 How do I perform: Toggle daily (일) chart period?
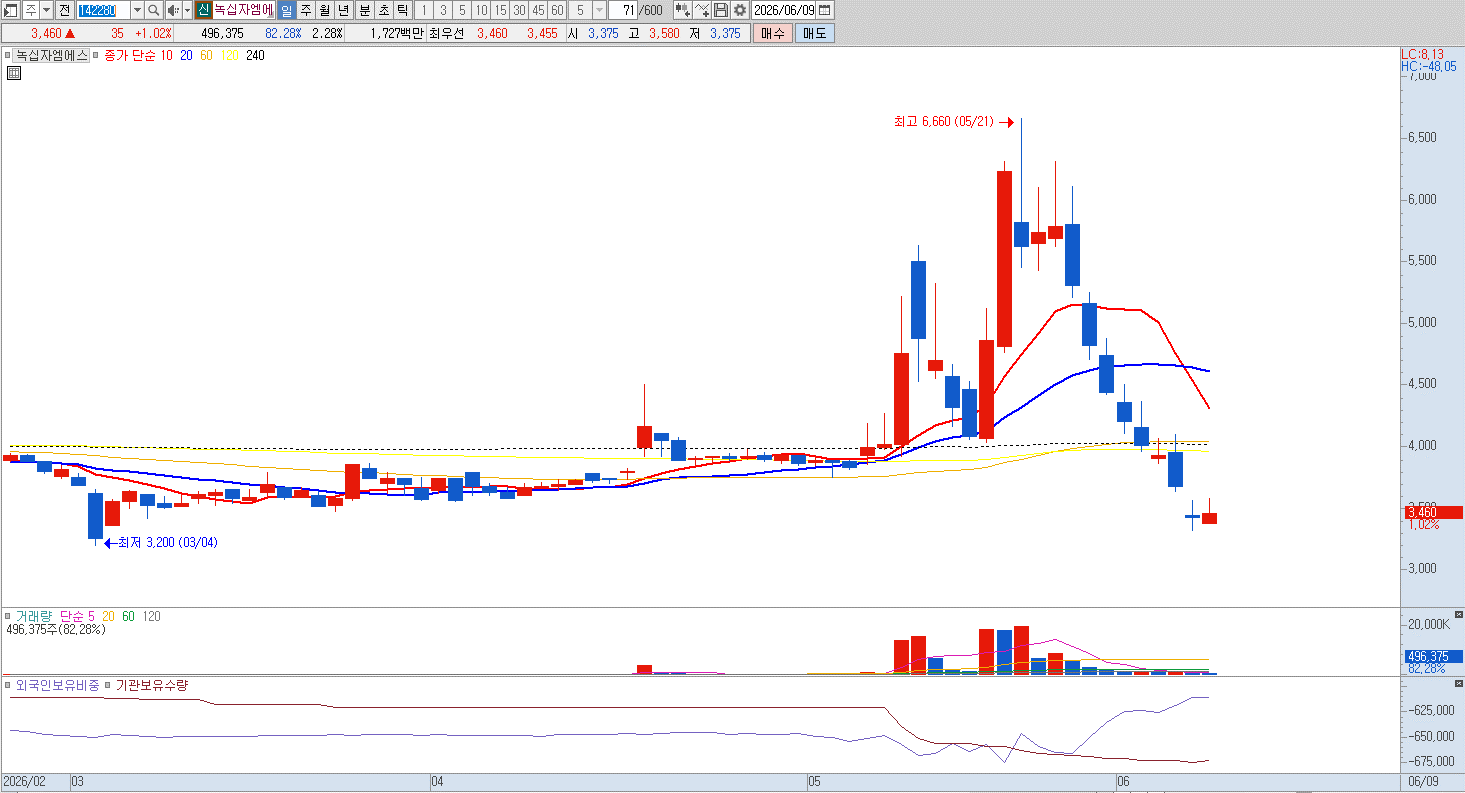[x=287, y=10]
